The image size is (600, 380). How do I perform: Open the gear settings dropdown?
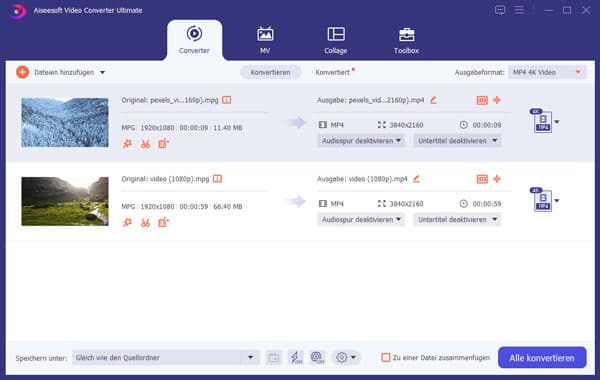tap(346, 358)
